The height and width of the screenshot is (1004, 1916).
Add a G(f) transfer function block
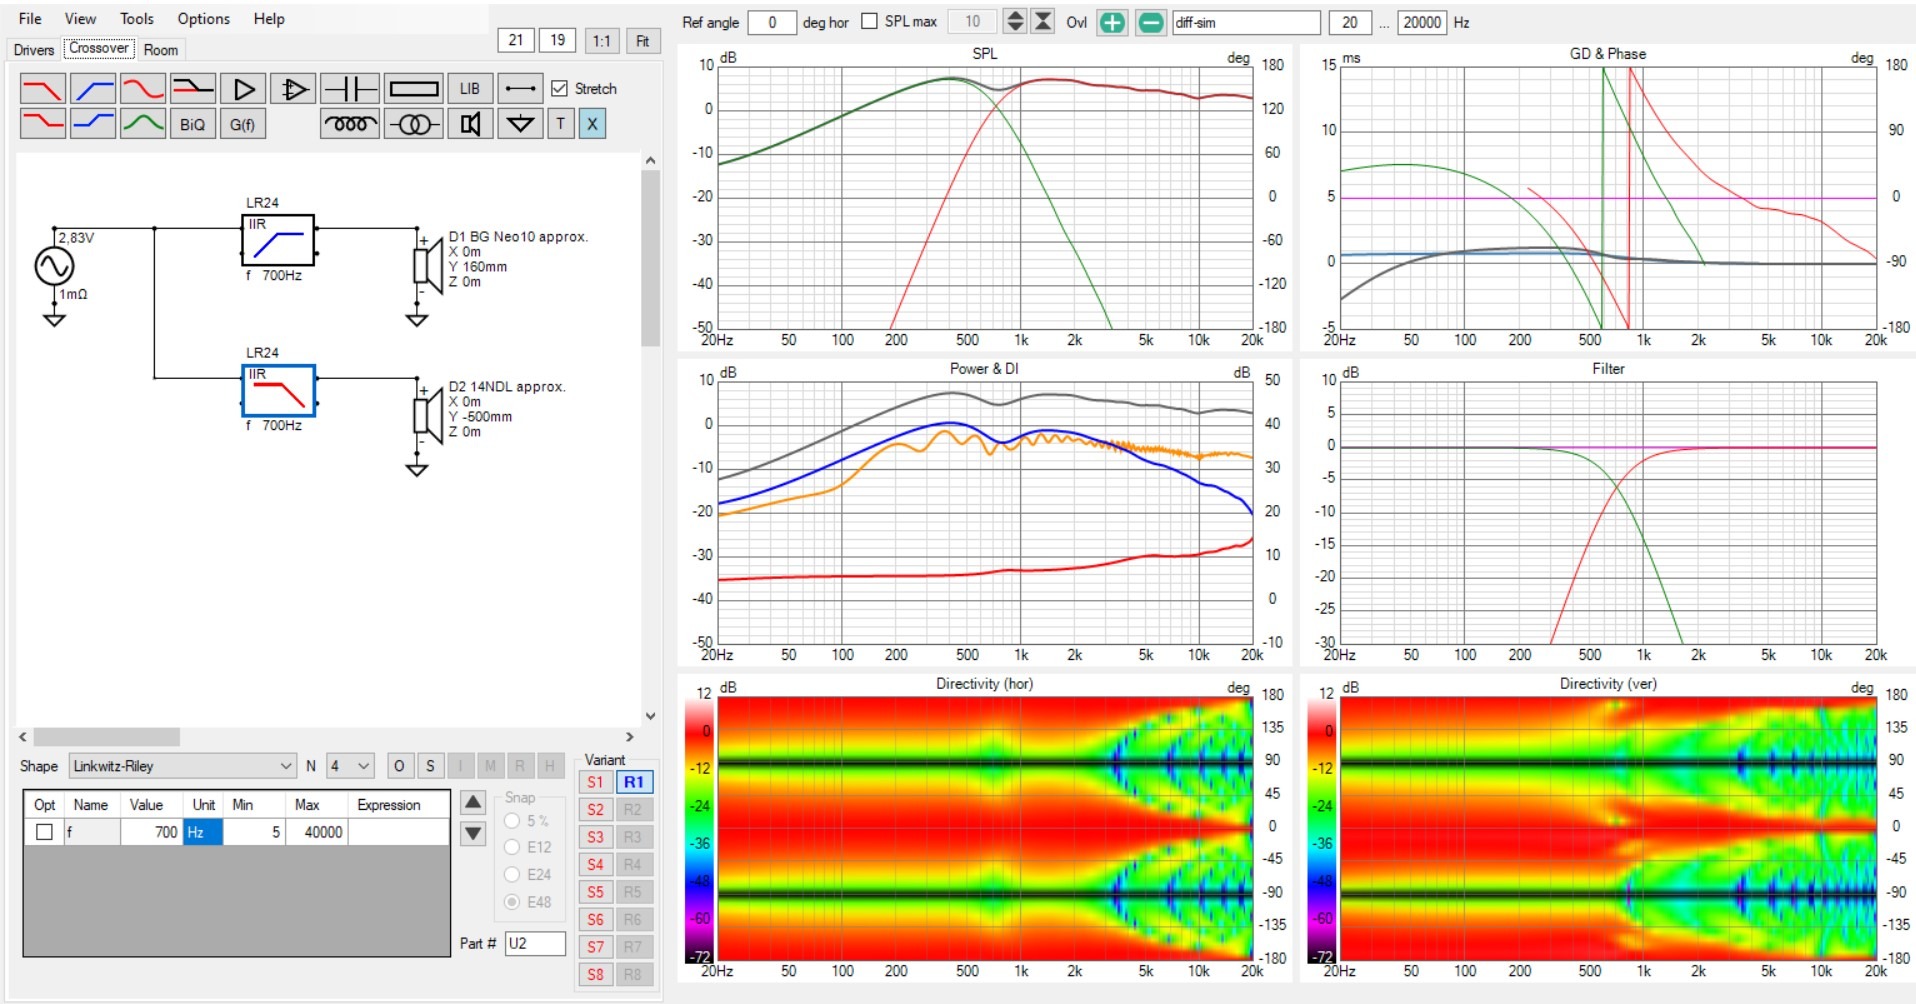point(243,124)
